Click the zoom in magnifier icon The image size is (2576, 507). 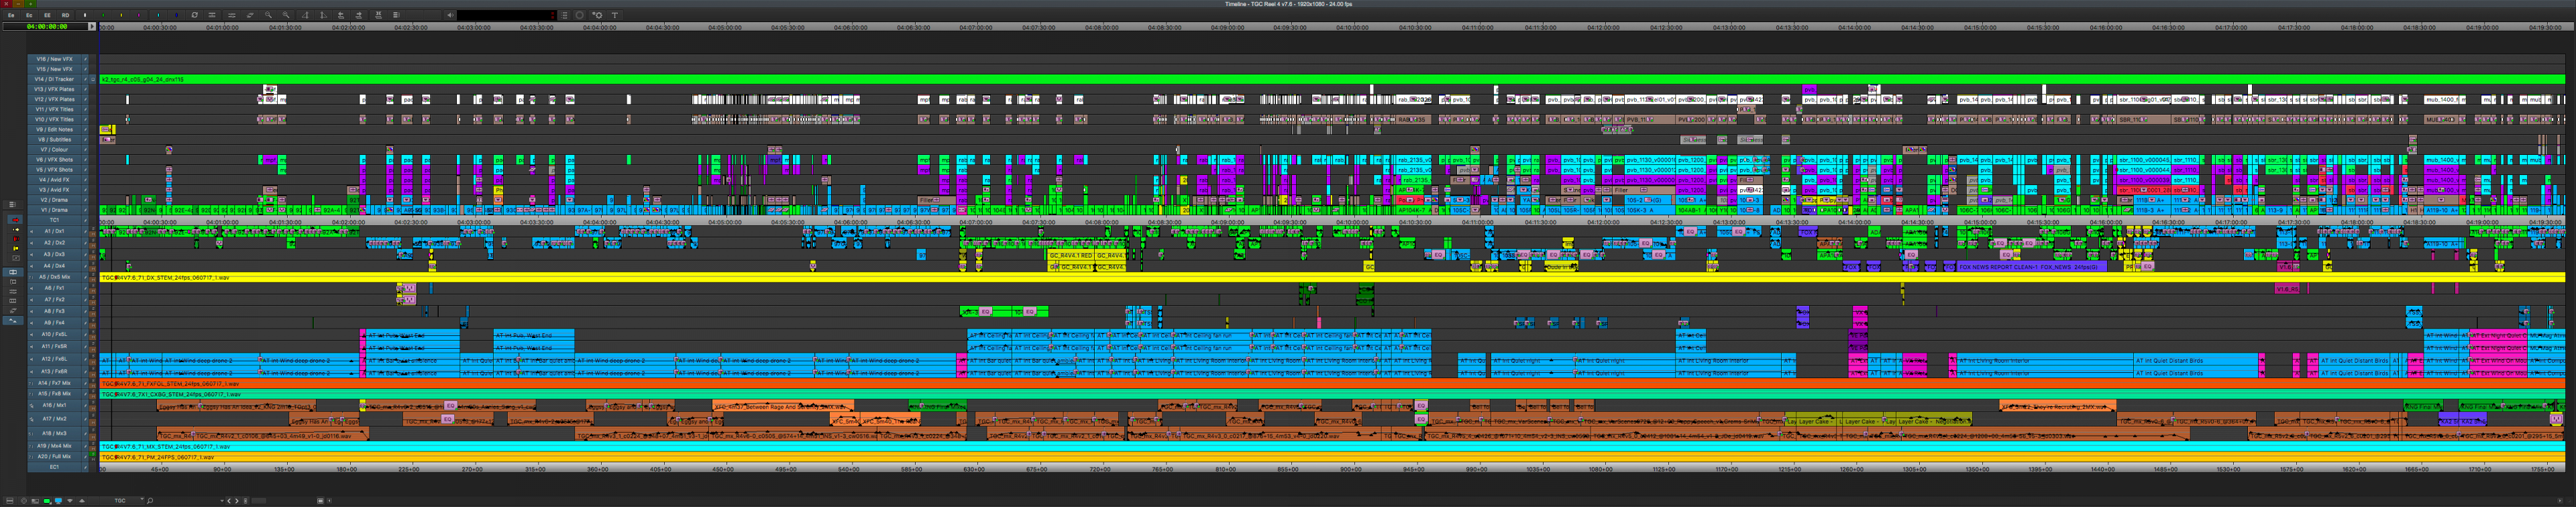(x=286, y=15)
